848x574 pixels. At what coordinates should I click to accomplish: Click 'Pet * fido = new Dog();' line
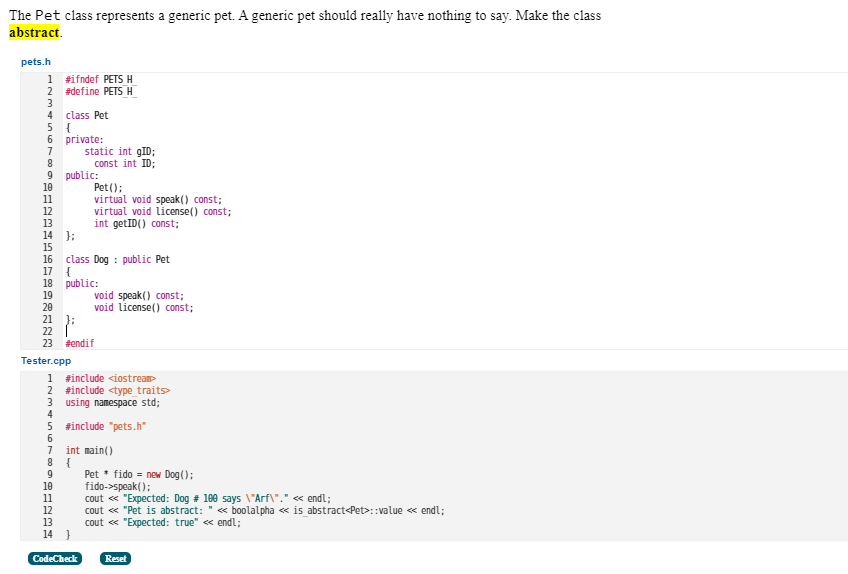point(139,474)
